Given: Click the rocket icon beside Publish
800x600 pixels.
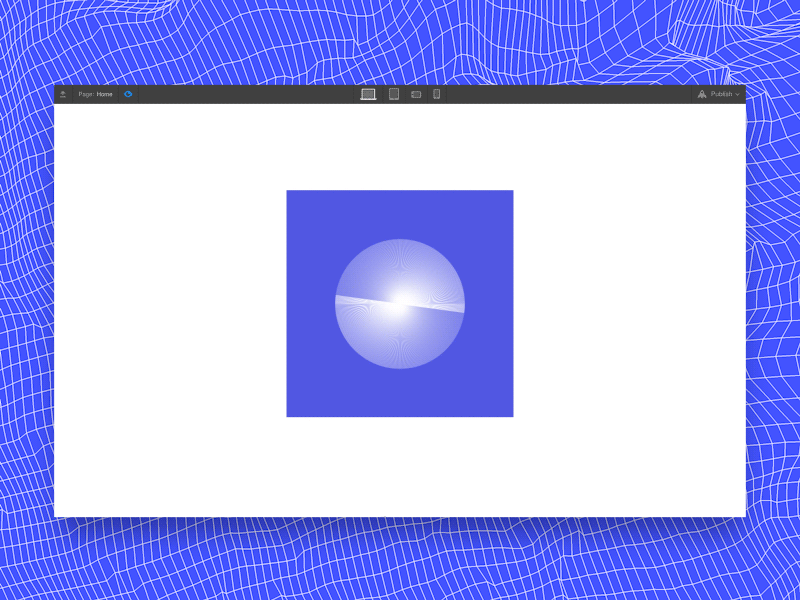Looking at the screenshot, I should 702,94.
